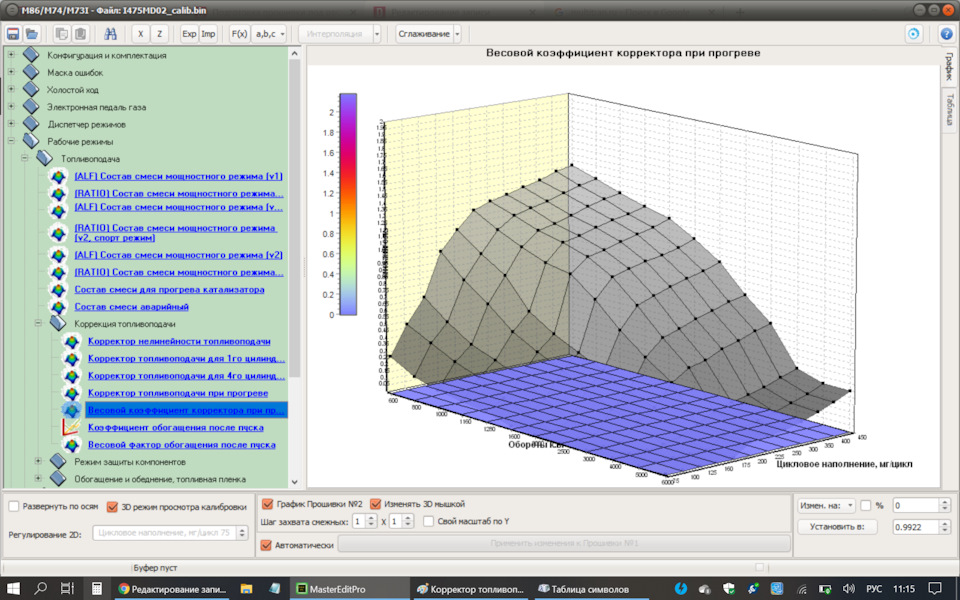Expand the 'Маска ошибок' tree node
The height and width of the screenshot is (600, 960).
coord(11,72)
